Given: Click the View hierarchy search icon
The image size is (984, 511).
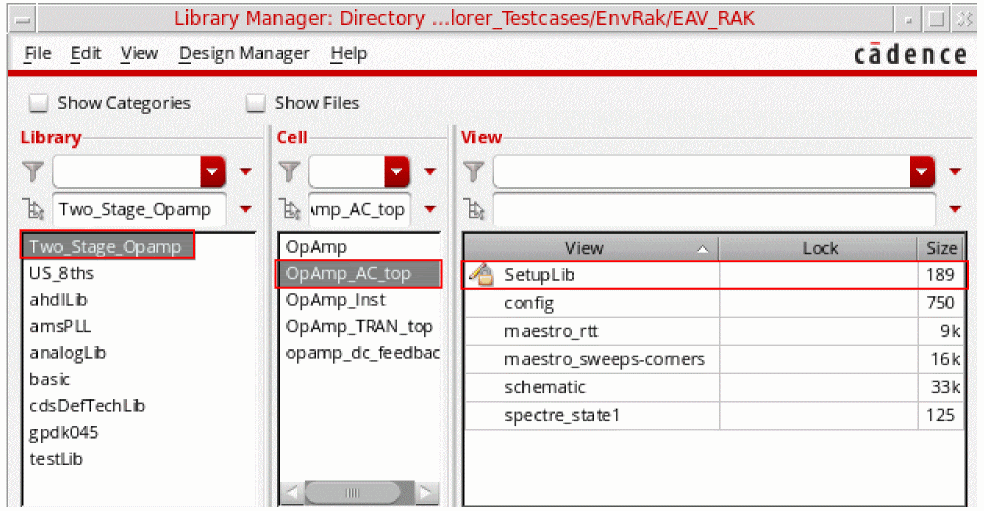Looking at the screenshot, I should (x=474, y=209).
